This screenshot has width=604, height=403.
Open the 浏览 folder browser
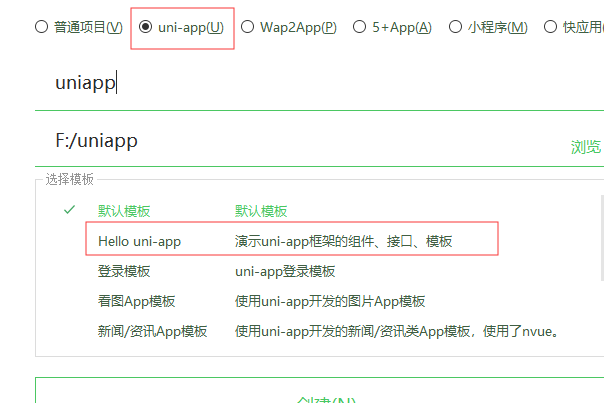[x=586, y=147]
